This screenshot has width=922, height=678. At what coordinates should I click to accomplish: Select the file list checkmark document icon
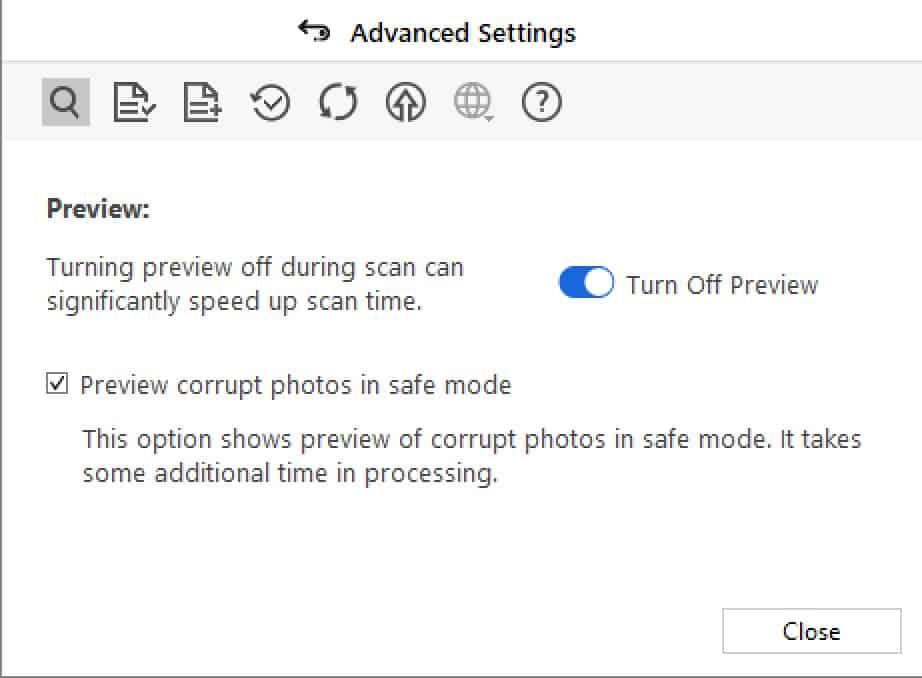tap(134, 102)
